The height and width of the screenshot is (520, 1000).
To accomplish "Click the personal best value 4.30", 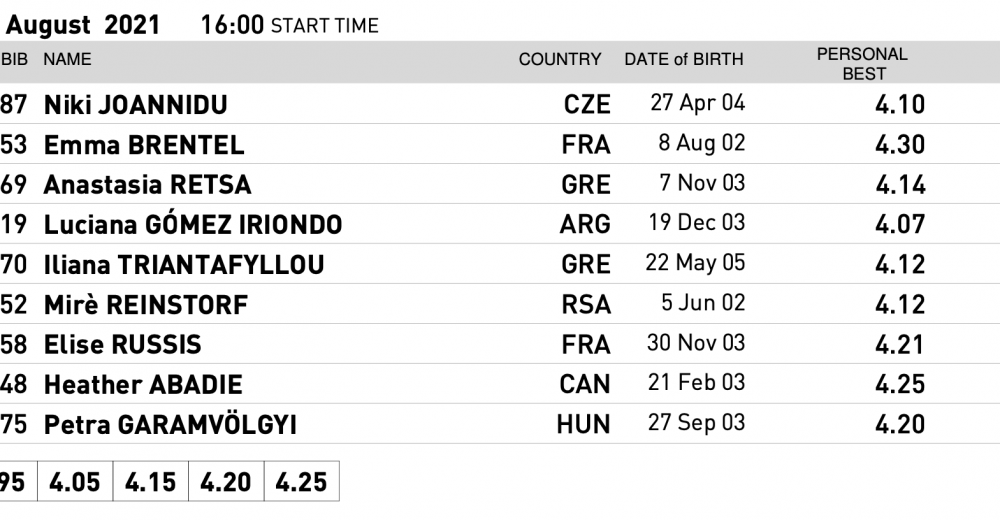I will 900,145.
